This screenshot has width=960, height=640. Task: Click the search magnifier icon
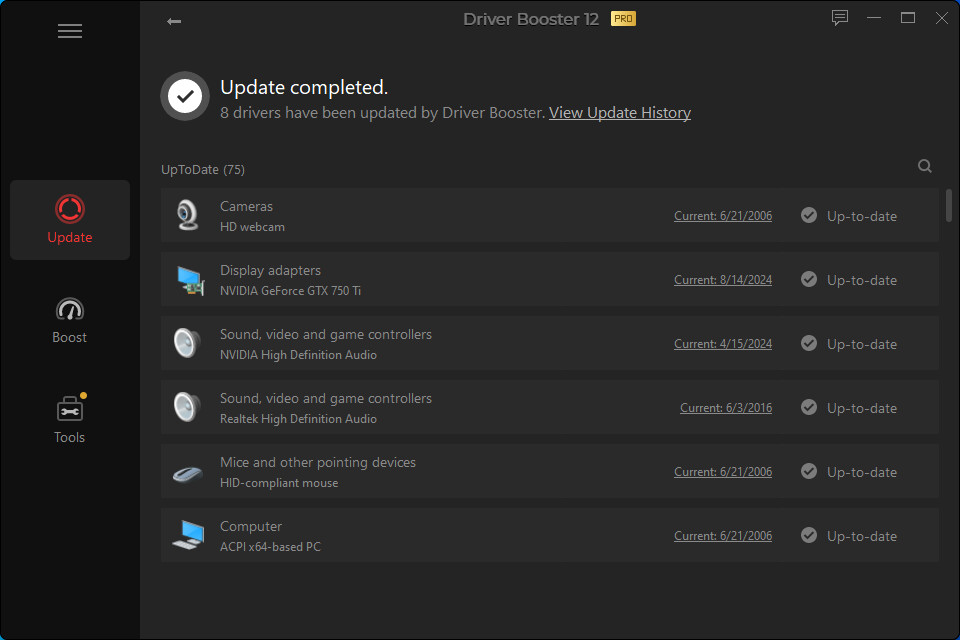[x=925, y=167]
